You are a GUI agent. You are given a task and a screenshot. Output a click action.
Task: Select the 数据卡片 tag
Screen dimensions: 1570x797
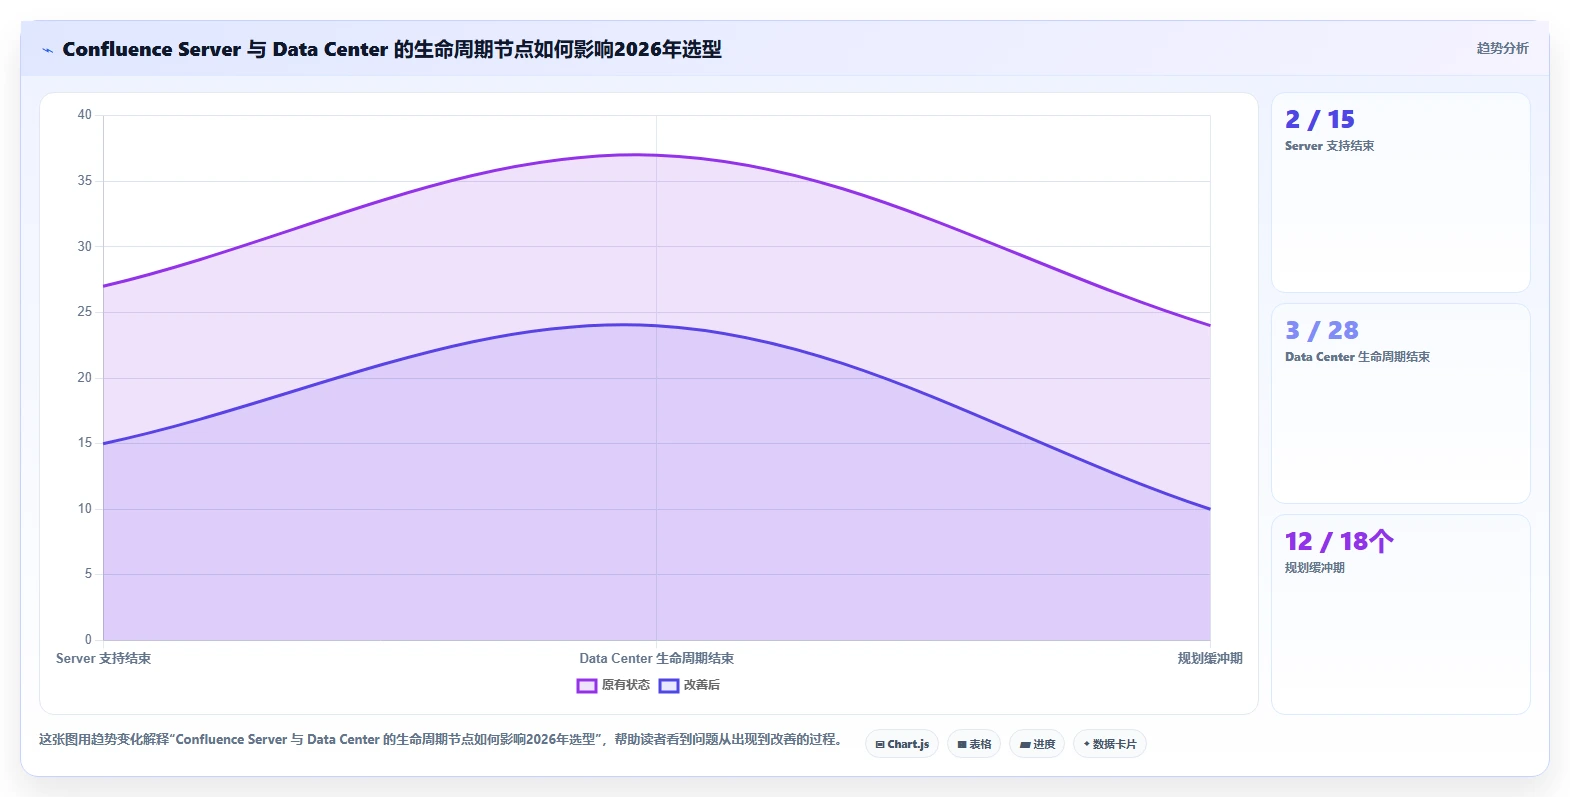[x=1110, y=744]
